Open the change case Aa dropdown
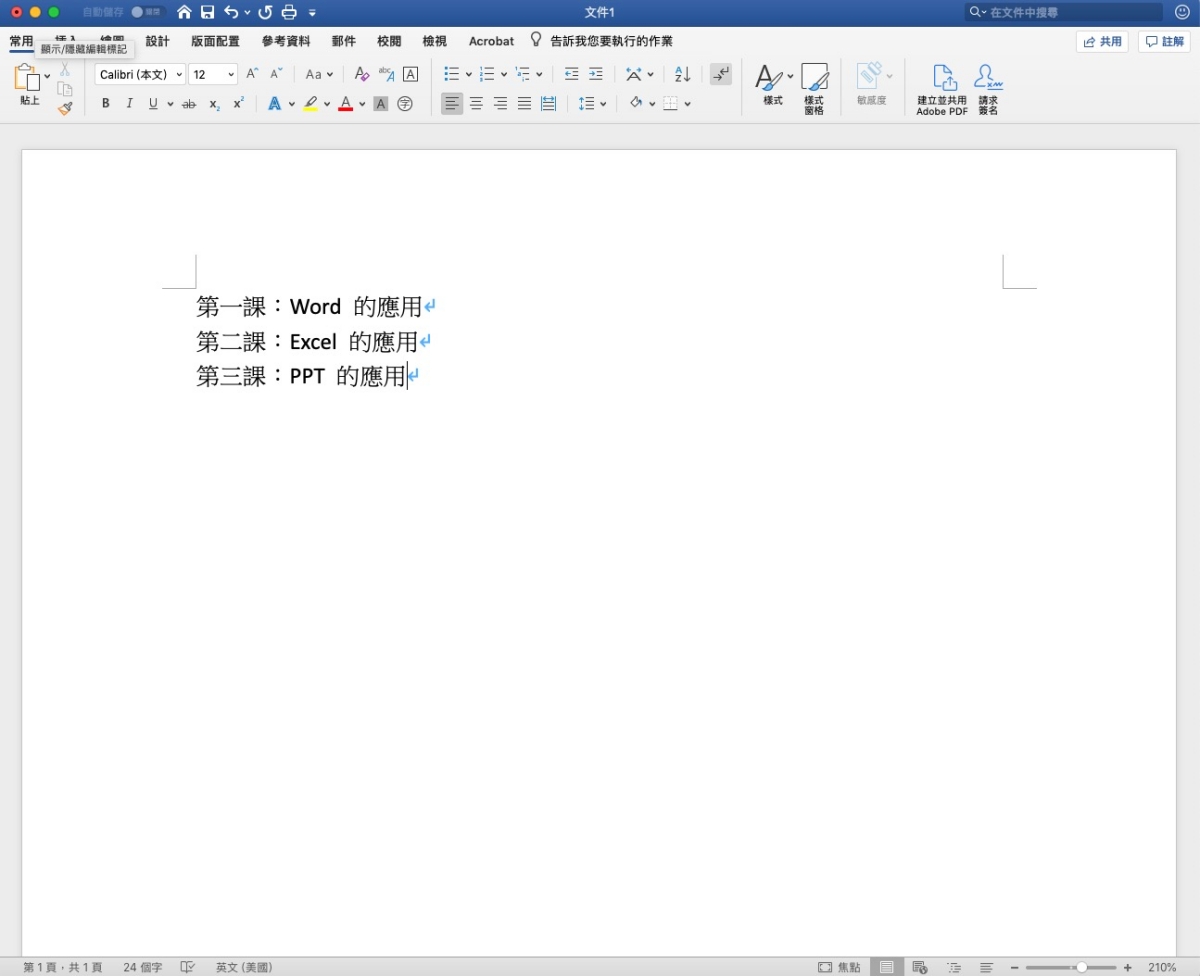This screenshot has width=1200, height=976. tap(320, 74)
